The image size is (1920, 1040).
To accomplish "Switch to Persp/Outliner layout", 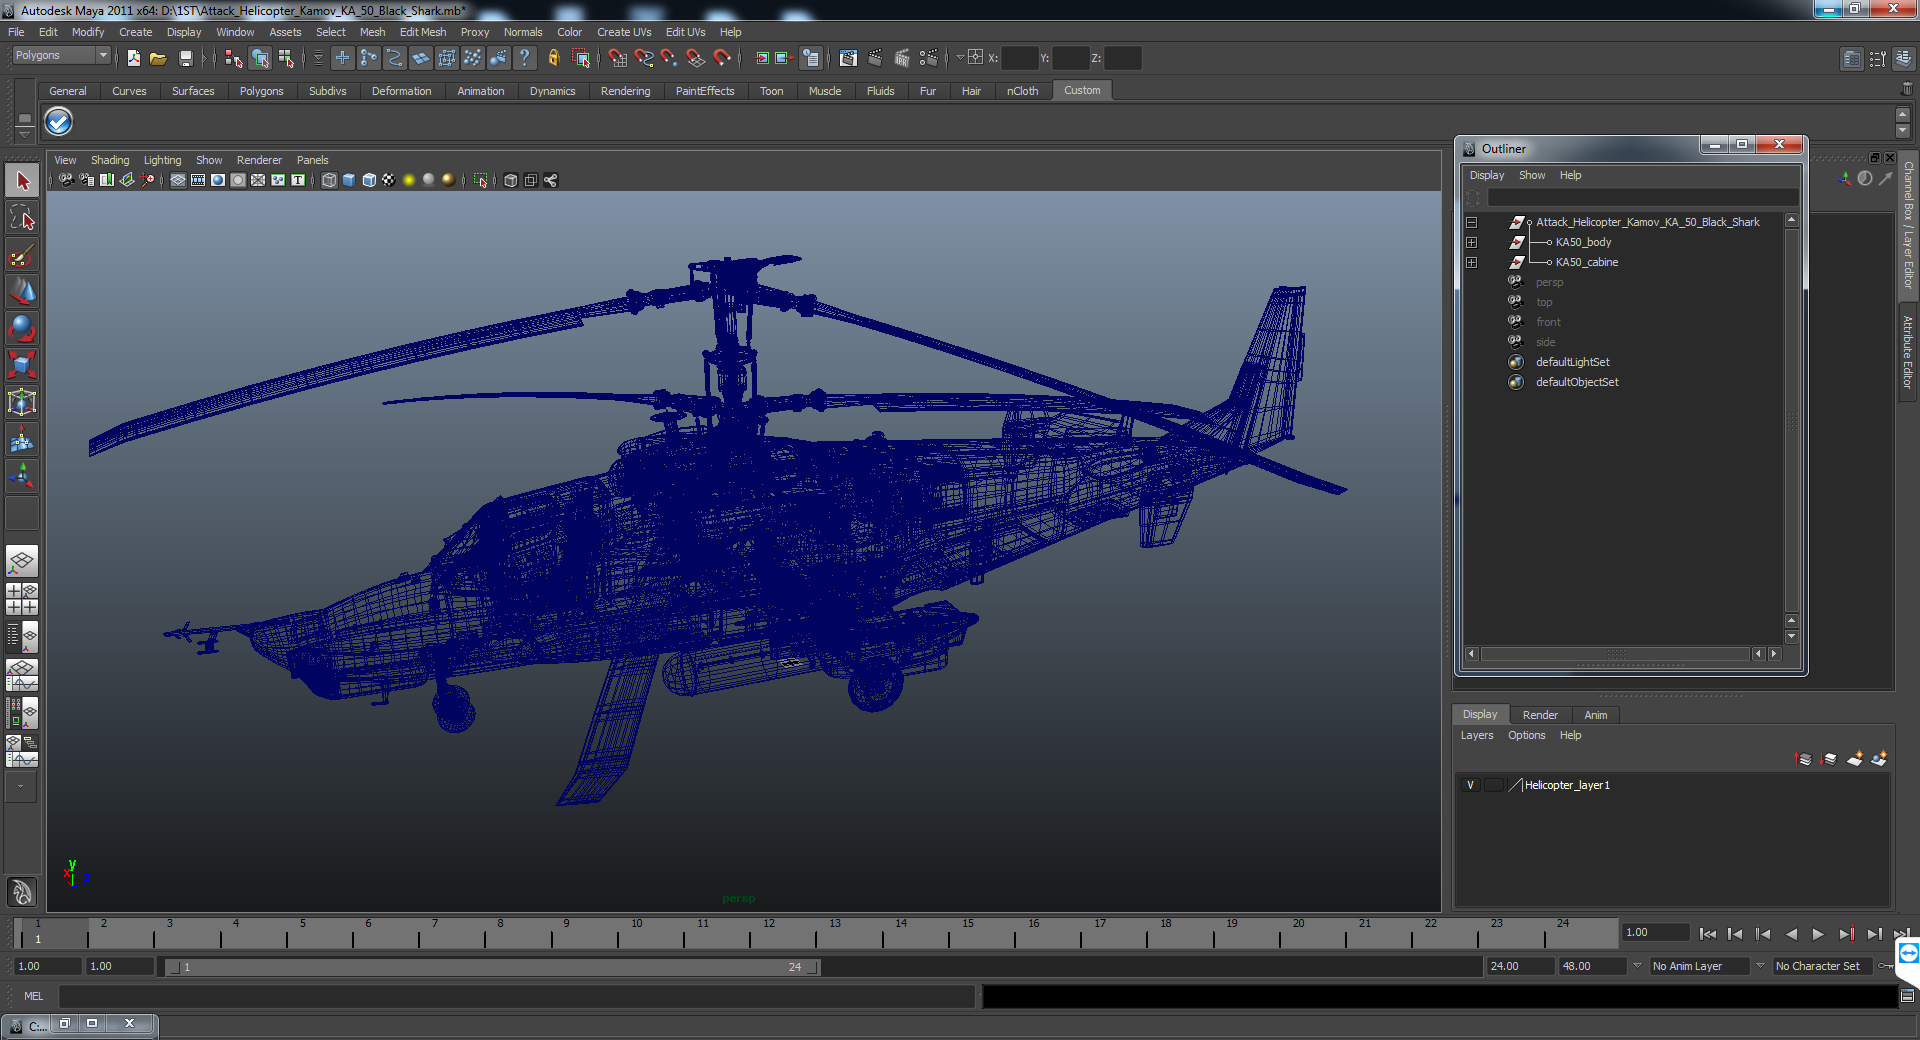I will (x=22, y=636).
